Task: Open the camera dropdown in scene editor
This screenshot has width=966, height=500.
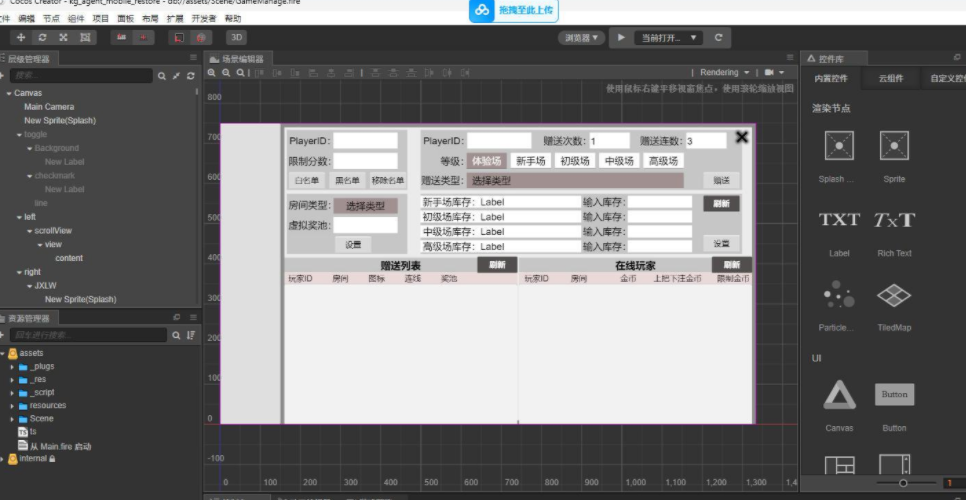Action: point(774,73)
